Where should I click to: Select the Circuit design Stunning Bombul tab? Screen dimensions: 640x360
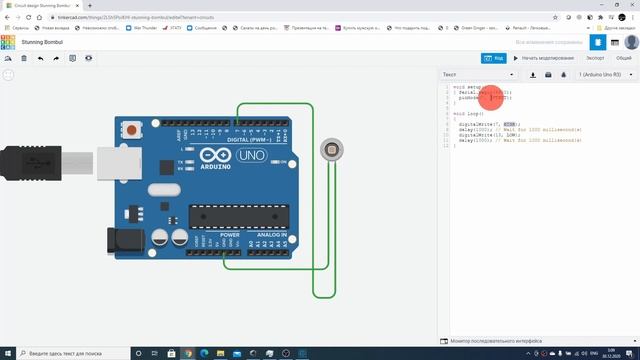tap(42, 6)
